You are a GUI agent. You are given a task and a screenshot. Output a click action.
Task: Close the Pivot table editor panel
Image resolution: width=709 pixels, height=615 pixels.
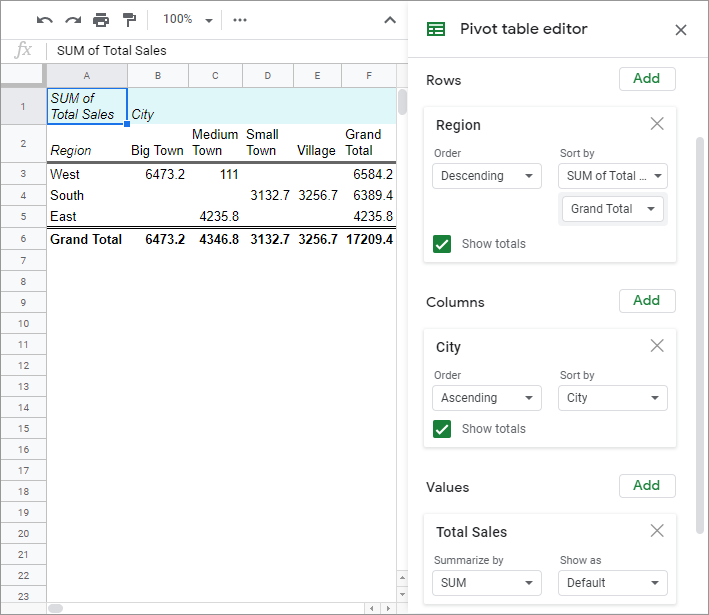(x=681, y=30)
